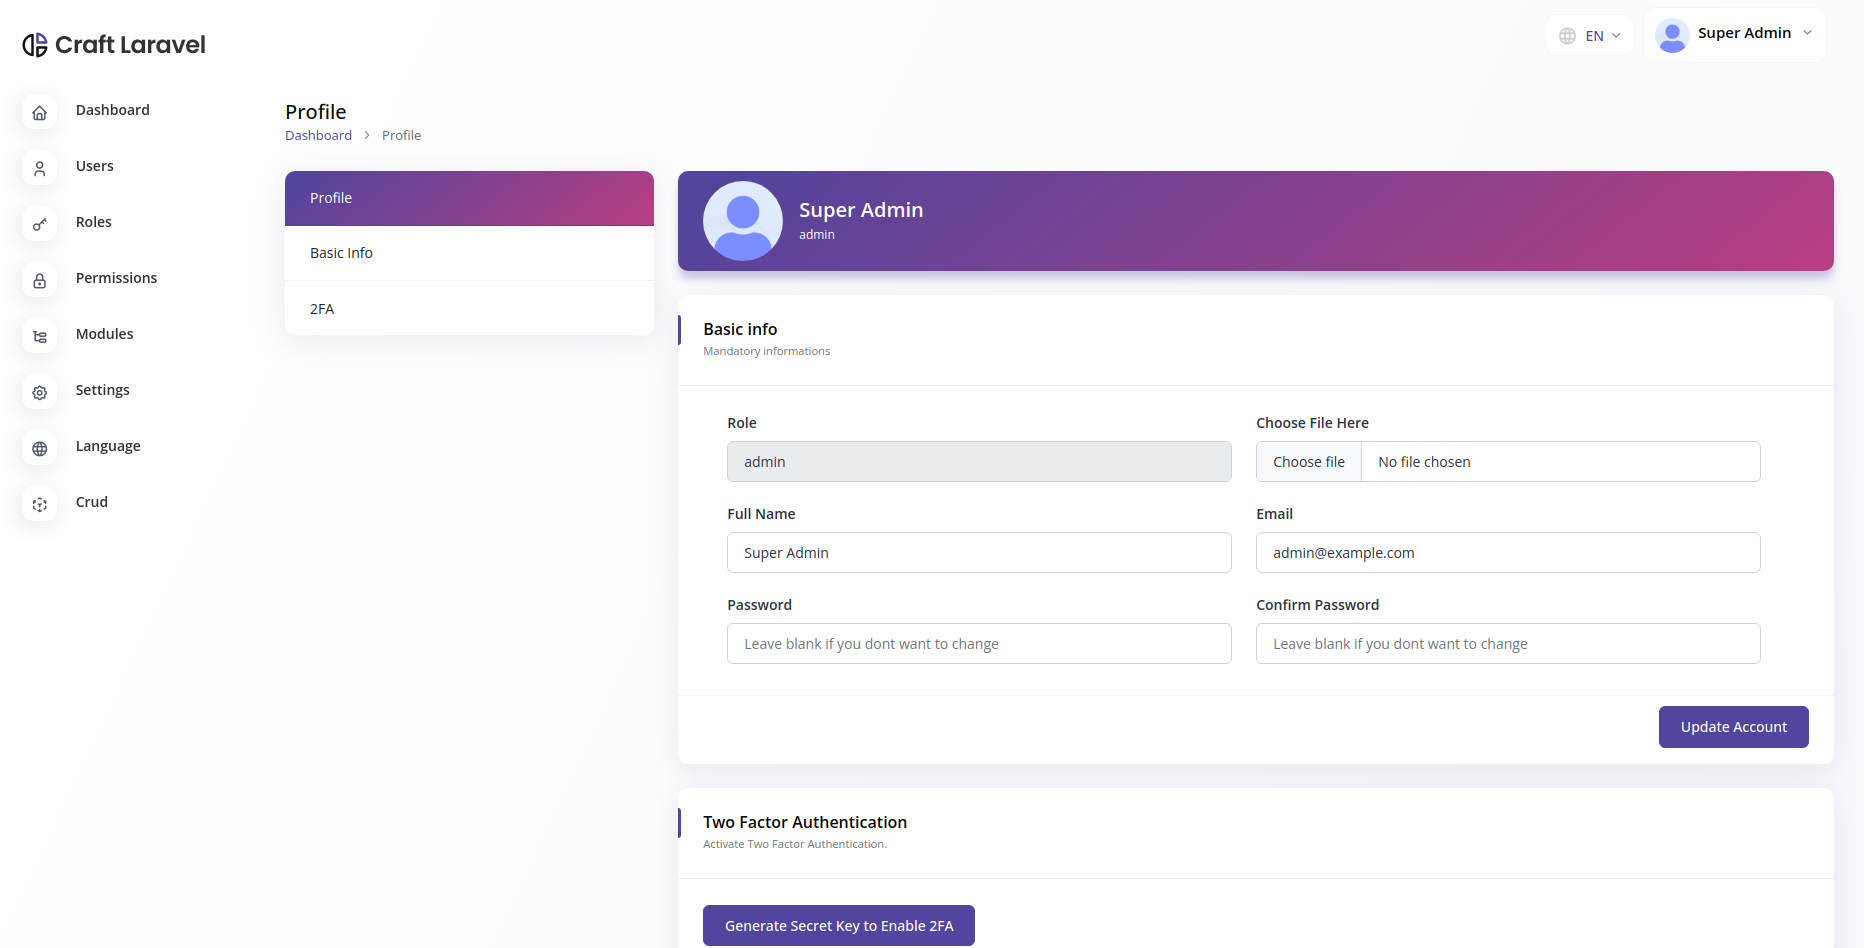The height and width of the screenshot is (948, 1864).
Task: Open Permissions via the lock icon
Action: pyautogui.click(x=40, y=281)
